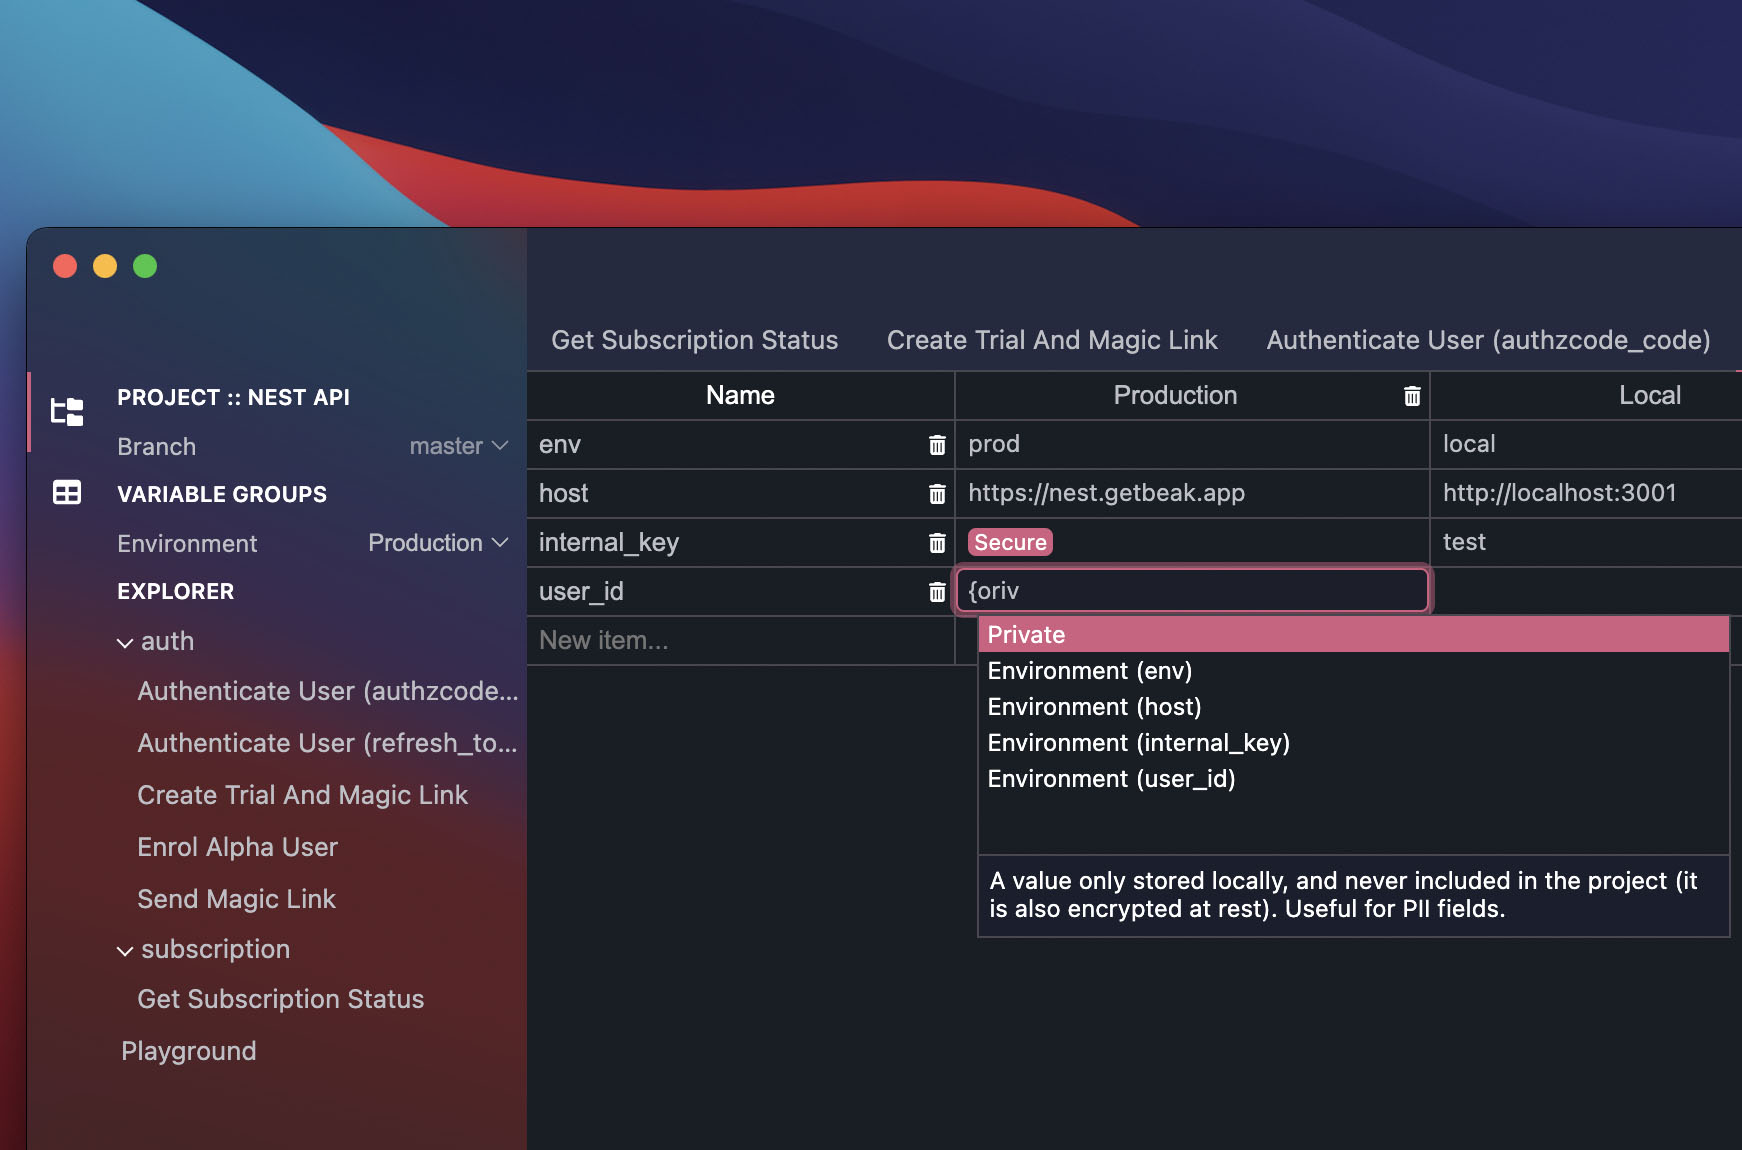The width and height of the screenshot is (1742, 1150).
Task: Select Send Magic Link request
Action: pos(236,898)
